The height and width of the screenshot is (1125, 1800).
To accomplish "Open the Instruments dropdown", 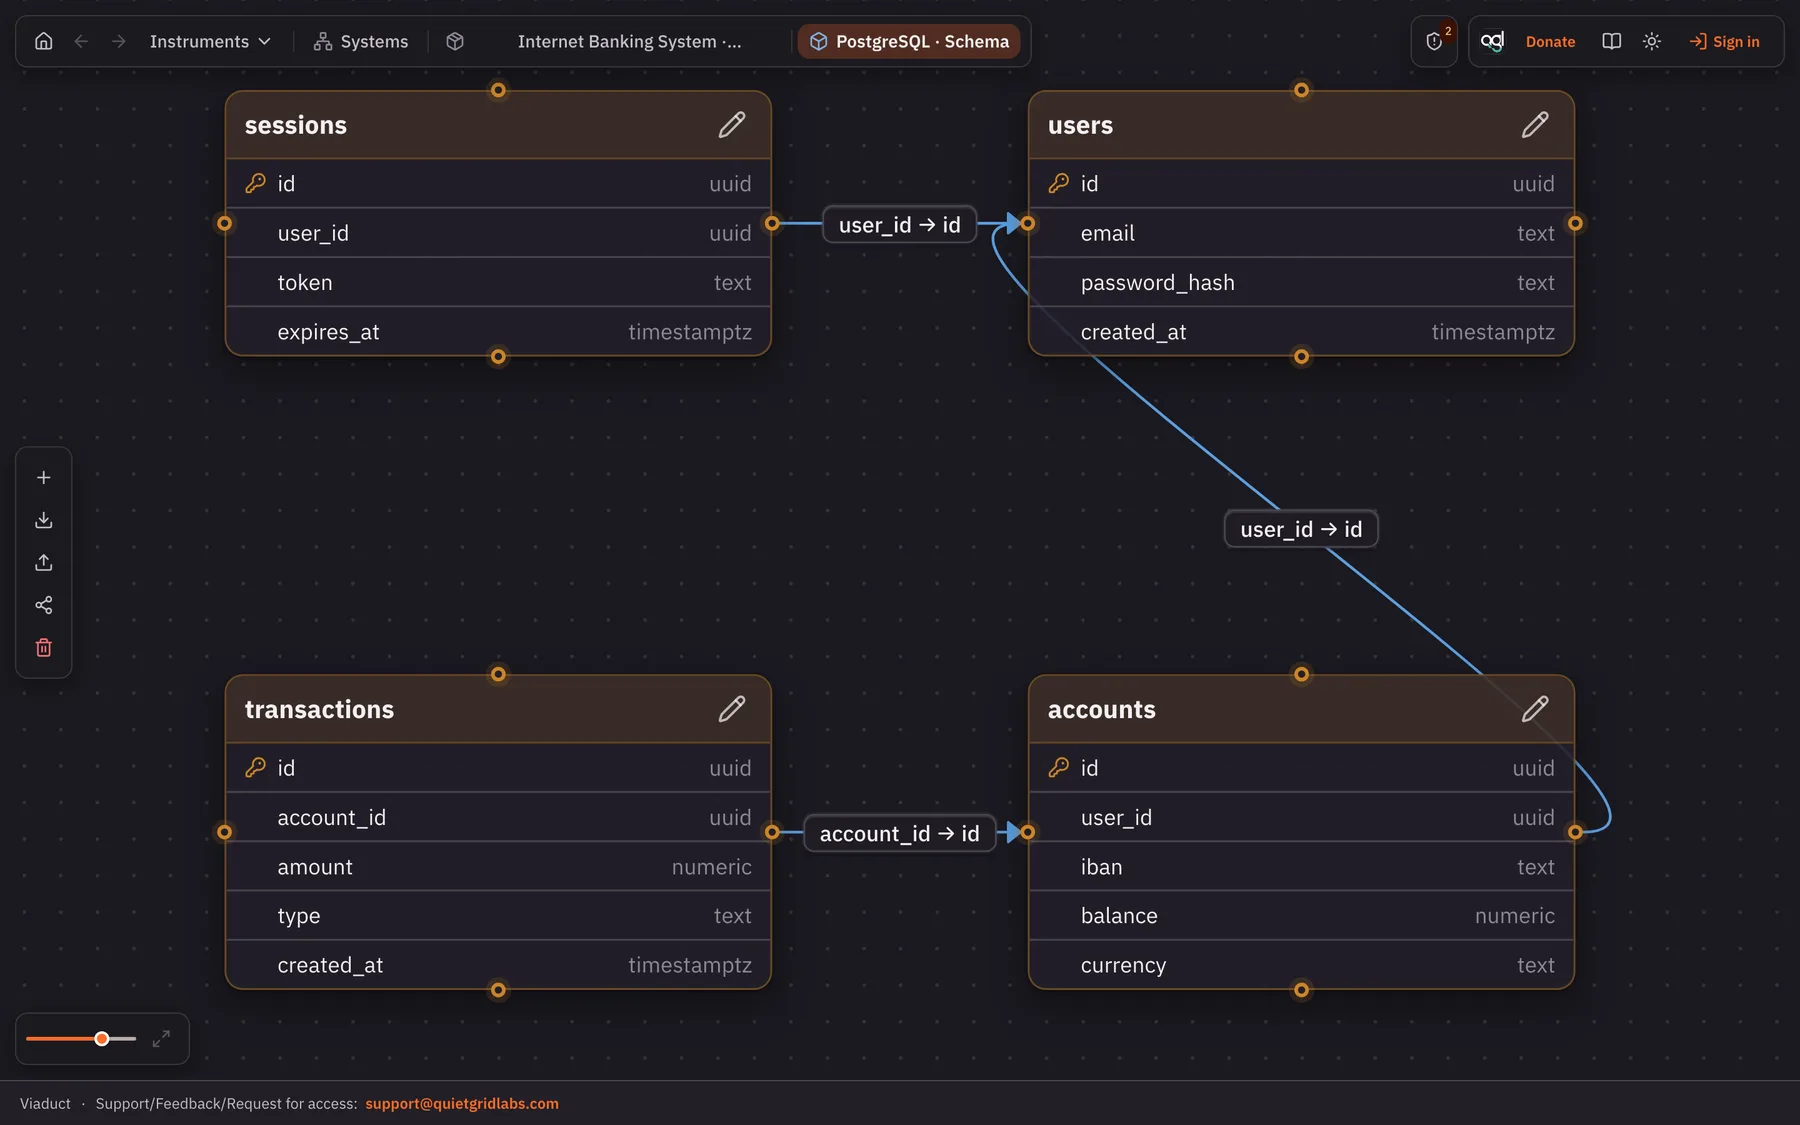I will pos(210,41).
